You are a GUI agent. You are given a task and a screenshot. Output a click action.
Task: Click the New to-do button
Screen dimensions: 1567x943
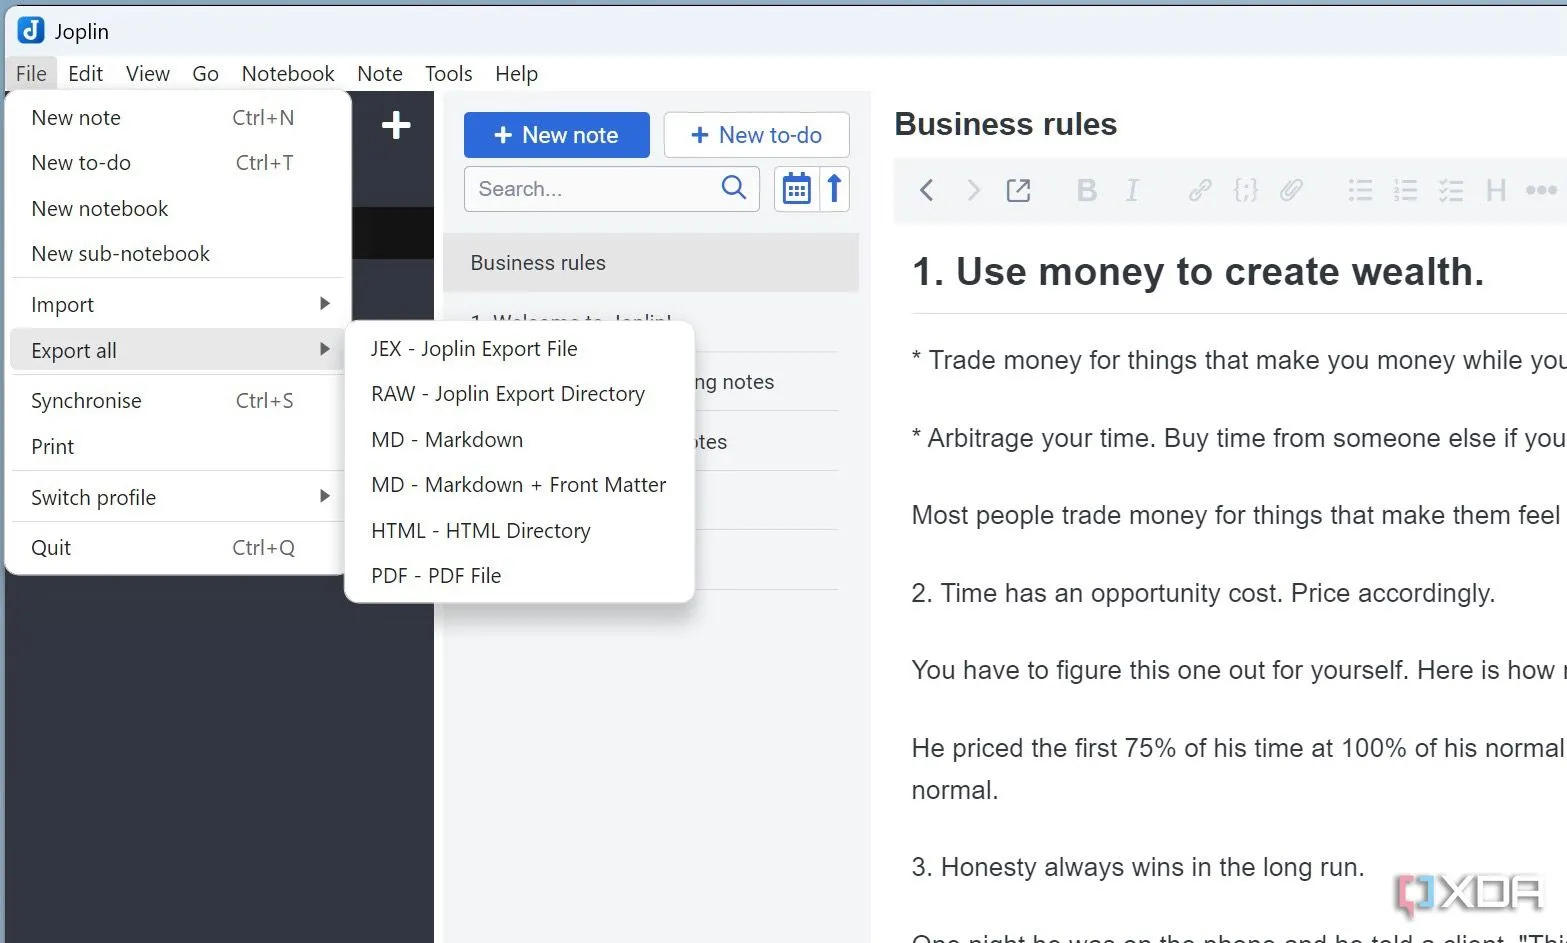click(x=757, y=135)
